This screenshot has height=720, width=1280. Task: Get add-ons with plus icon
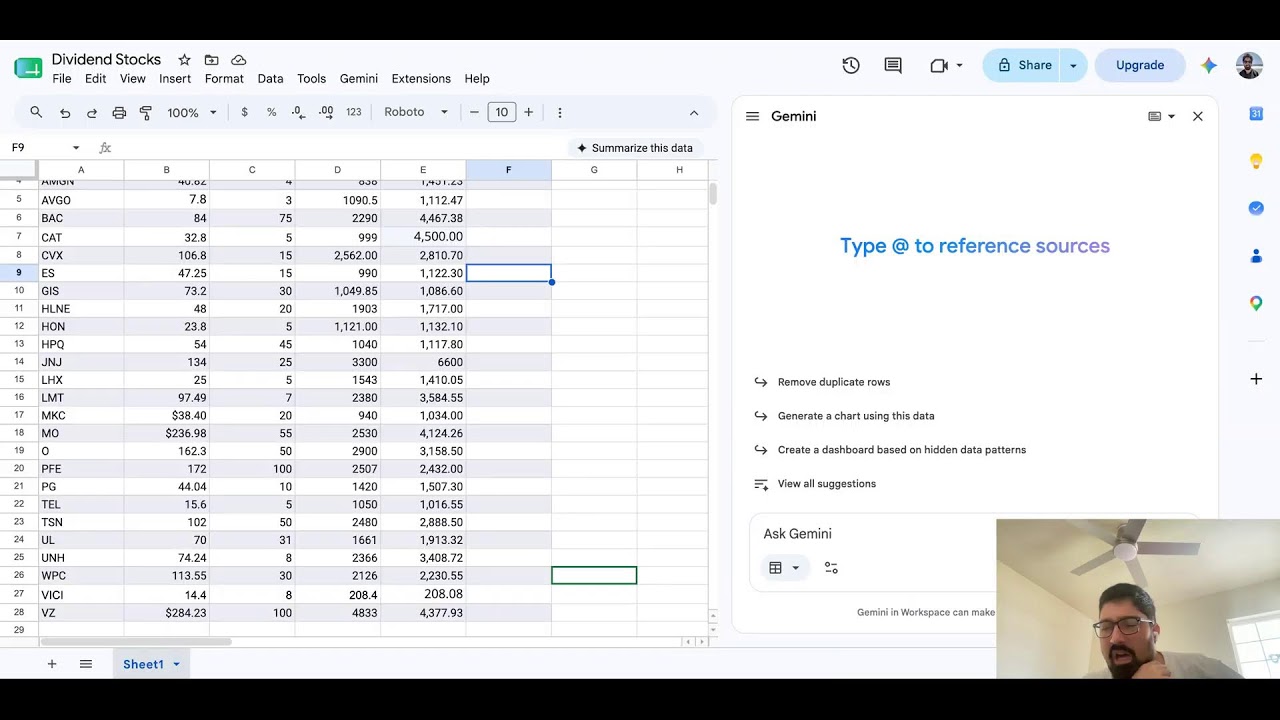pyautogui.click(x=1256, y=379)
